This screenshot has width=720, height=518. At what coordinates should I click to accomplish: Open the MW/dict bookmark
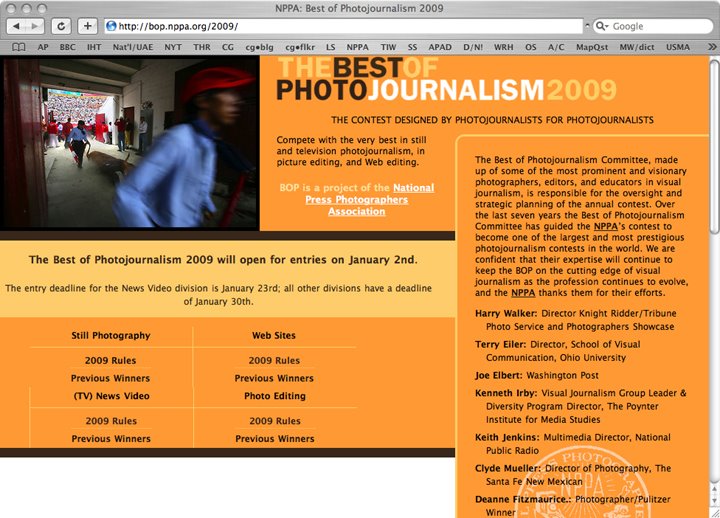pos(637,47)
